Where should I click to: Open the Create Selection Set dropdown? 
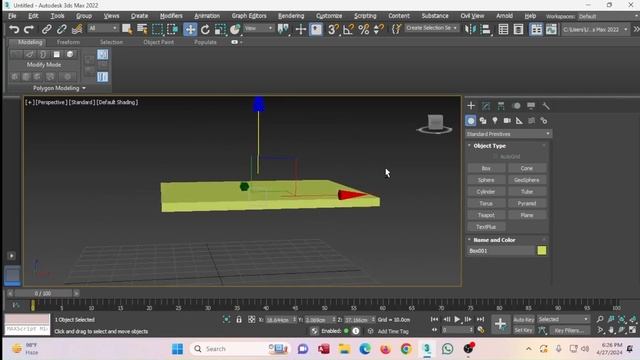pyautogui.click(x=431, y=28)
